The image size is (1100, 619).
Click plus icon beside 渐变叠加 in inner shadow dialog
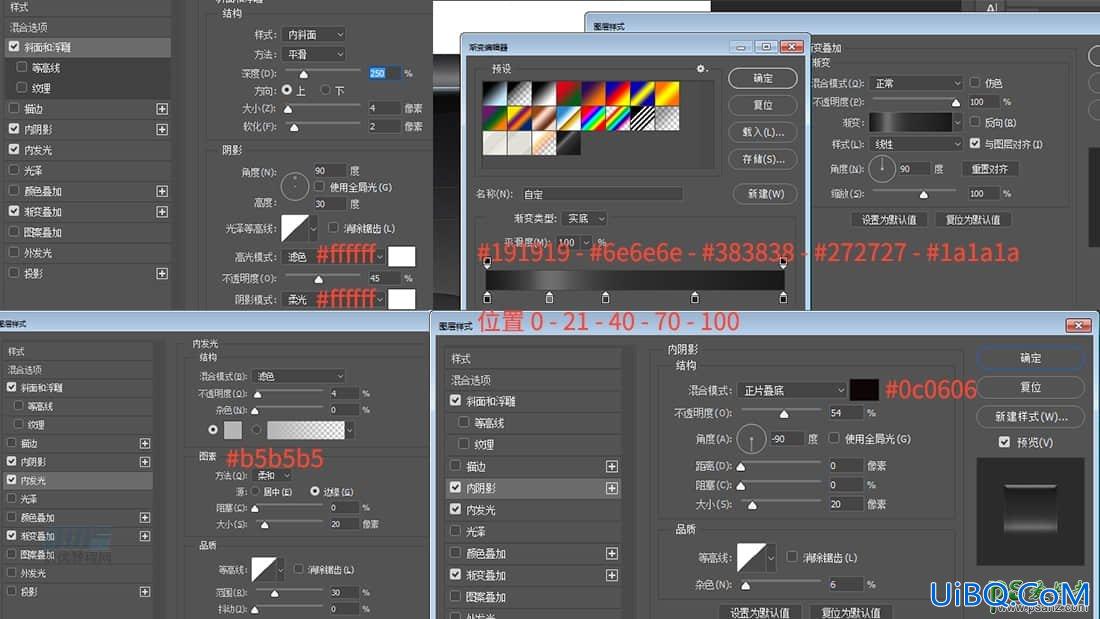click(x=612, y=575)
